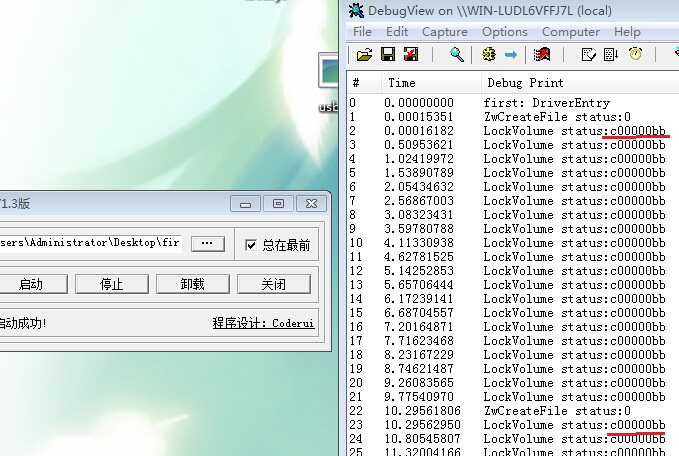Select row 23 at 10.29562950
Screen dimensions: 679x456
tap(513, 425)
